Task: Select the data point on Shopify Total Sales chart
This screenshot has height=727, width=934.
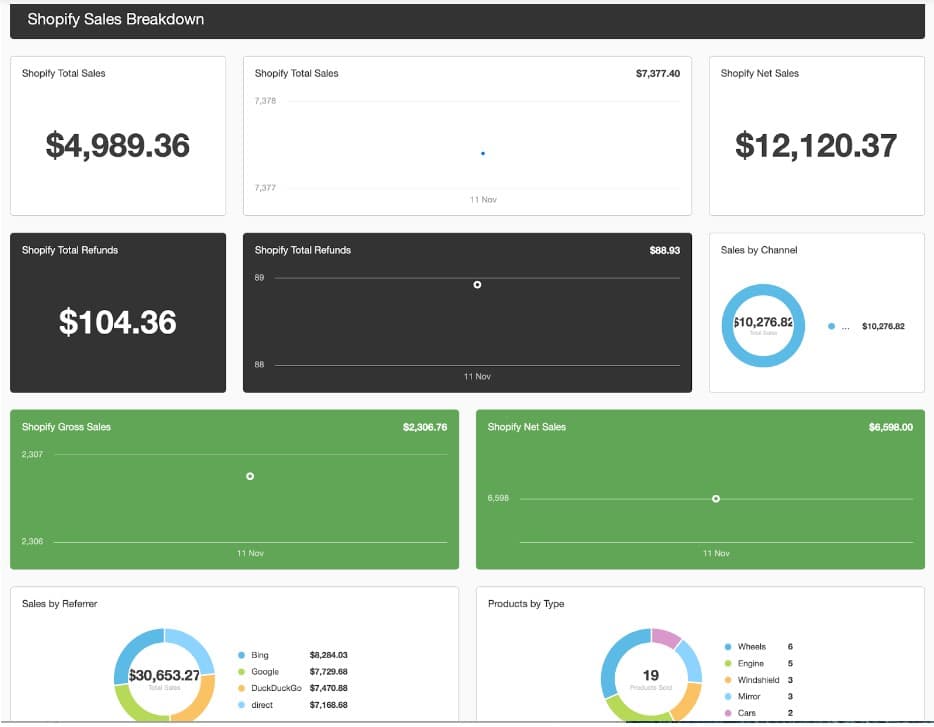Action: click(x=483, y=153)
